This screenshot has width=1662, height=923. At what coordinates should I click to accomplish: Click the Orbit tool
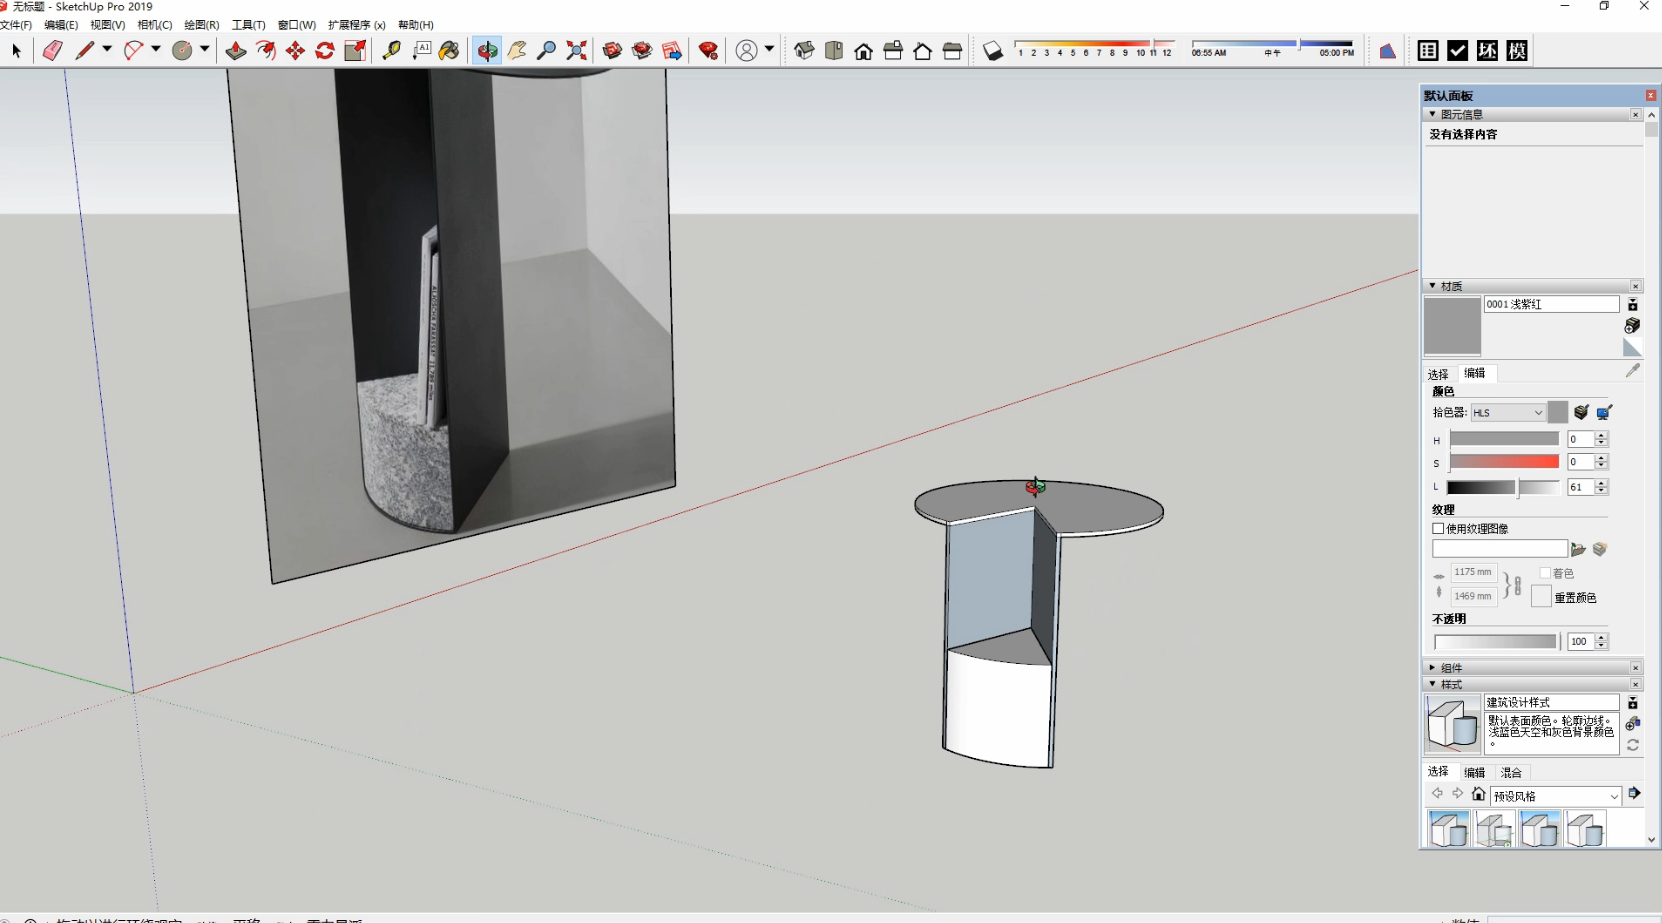tap(487, 50)
